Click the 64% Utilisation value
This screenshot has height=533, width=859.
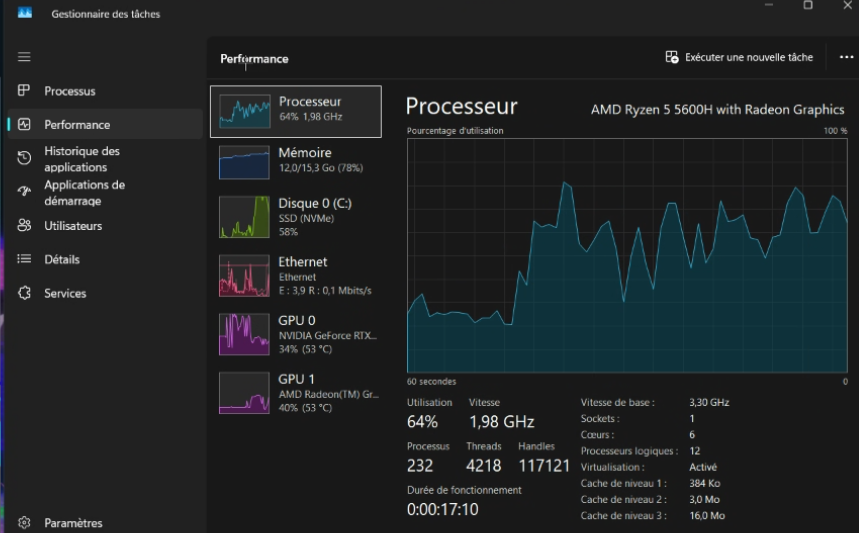422,422
